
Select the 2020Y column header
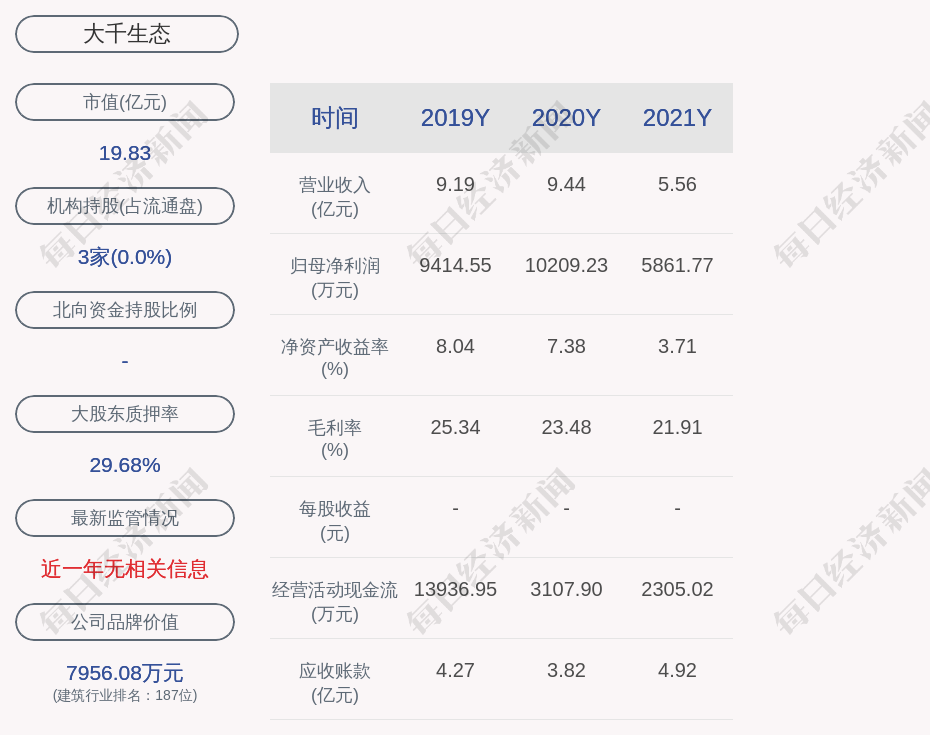tap(566, 118)
